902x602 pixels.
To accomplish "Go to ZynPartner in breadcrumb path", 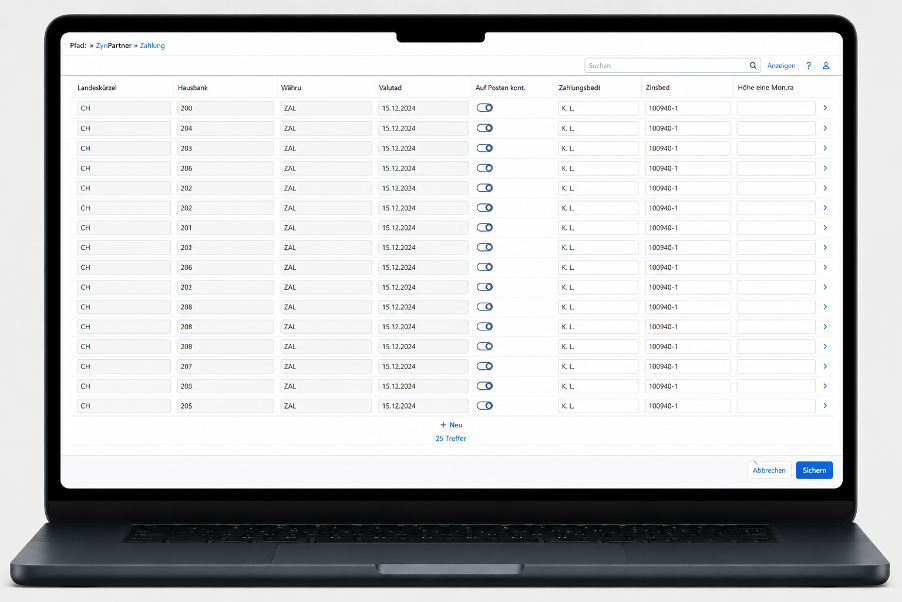I will [x=113, y=45].
